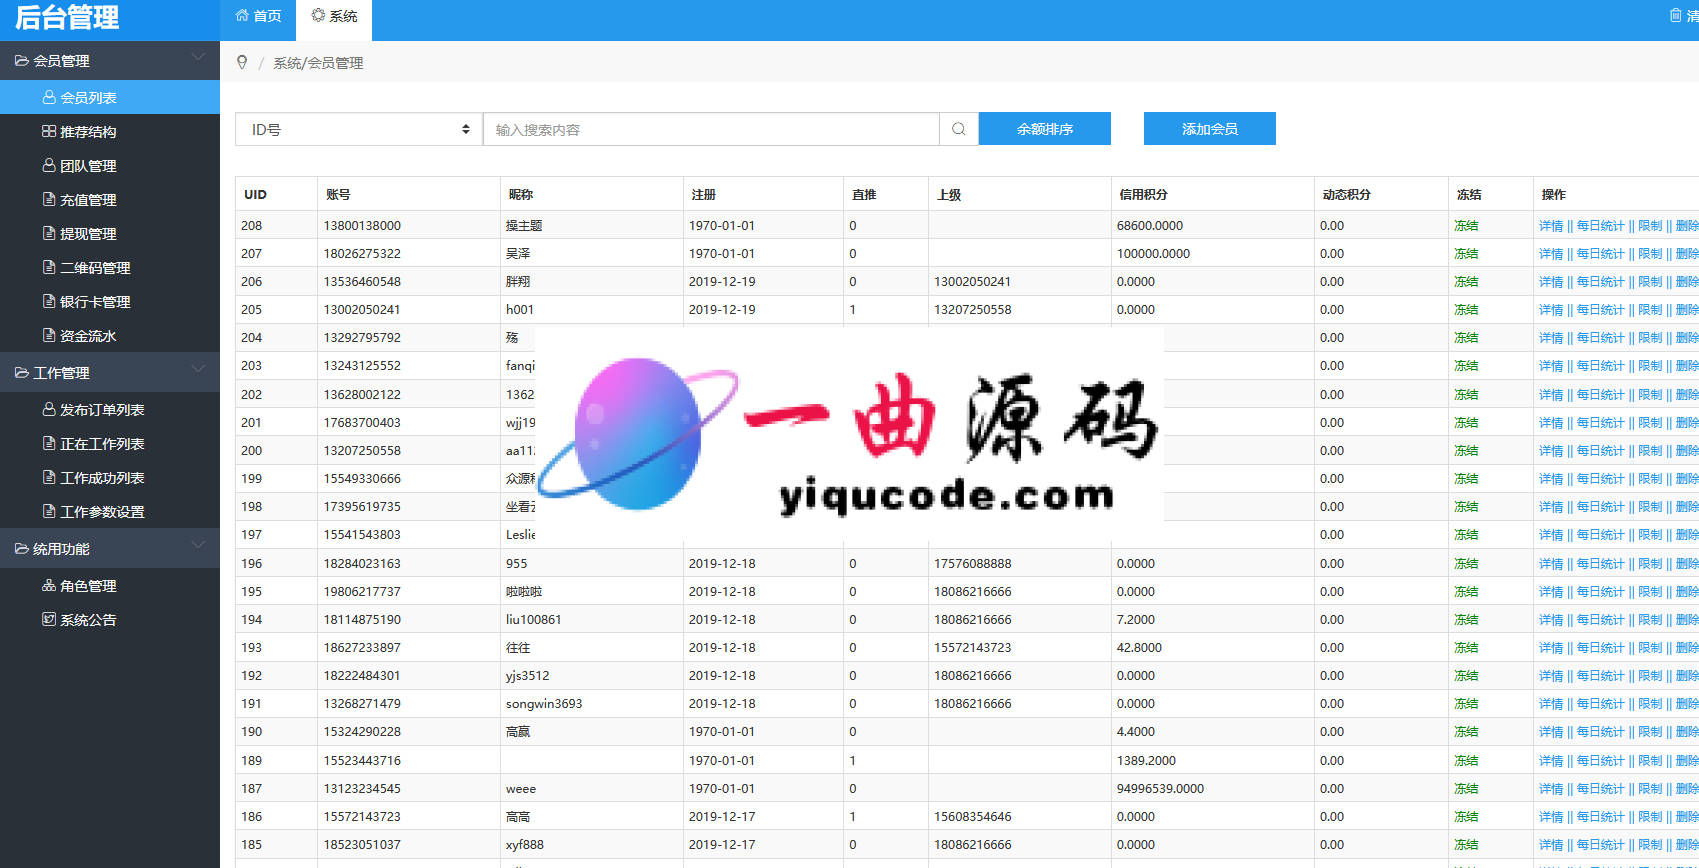Open 每日统计 for UID 207

[x=1600, y=254]
